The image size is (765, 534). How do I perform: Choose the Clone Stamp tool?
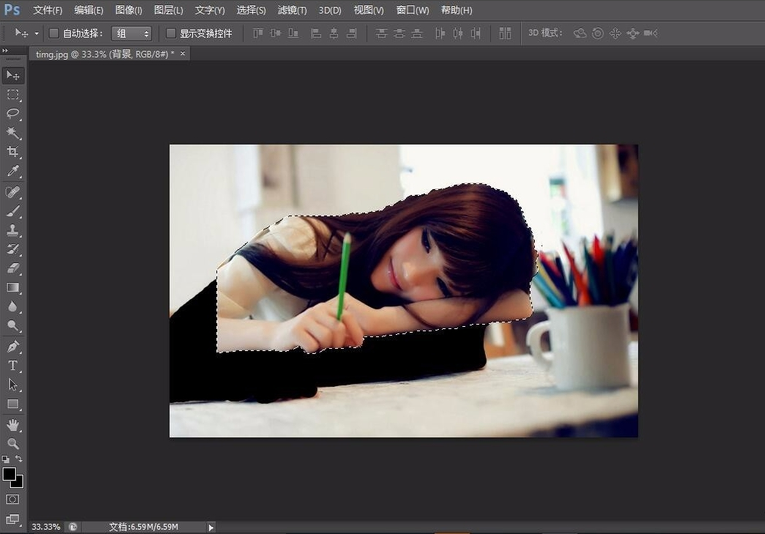[x=13, y=230]
